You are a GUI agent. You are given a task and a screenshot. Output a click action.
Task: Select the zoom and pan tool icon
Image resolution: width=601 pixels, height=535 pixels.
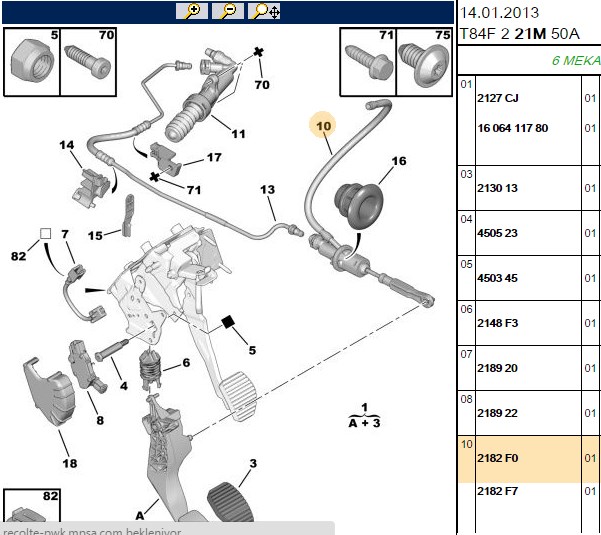point(264,11)
